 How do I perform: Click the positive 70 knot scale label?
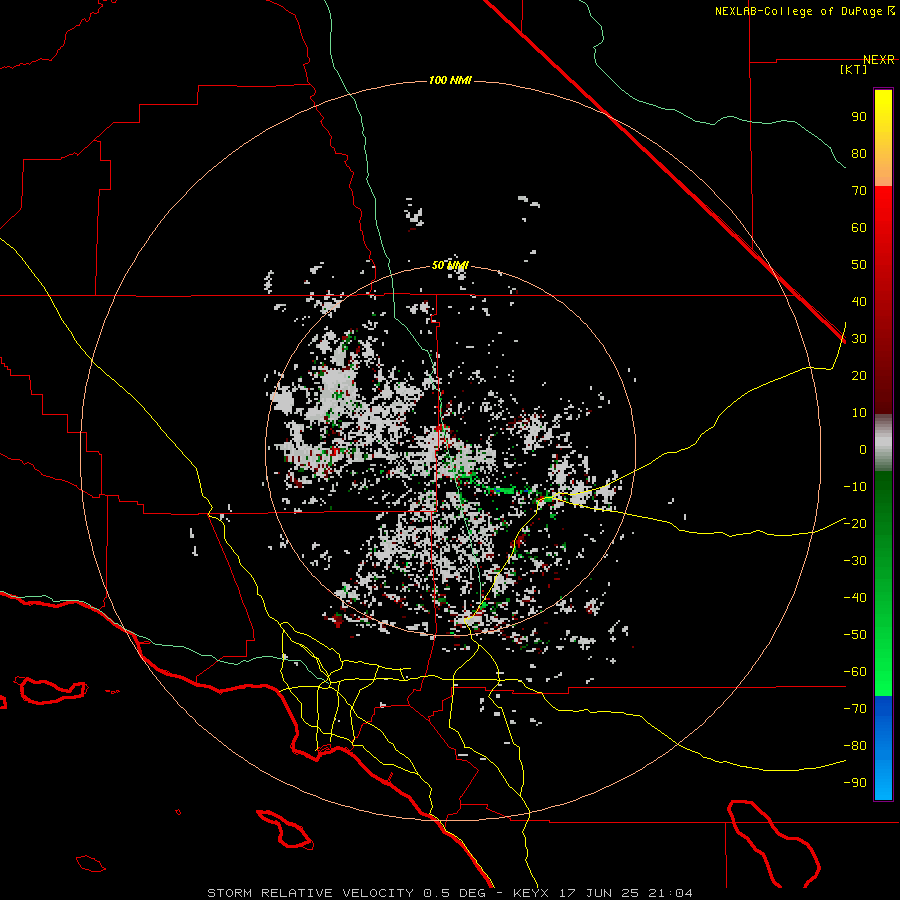point(859,191)
